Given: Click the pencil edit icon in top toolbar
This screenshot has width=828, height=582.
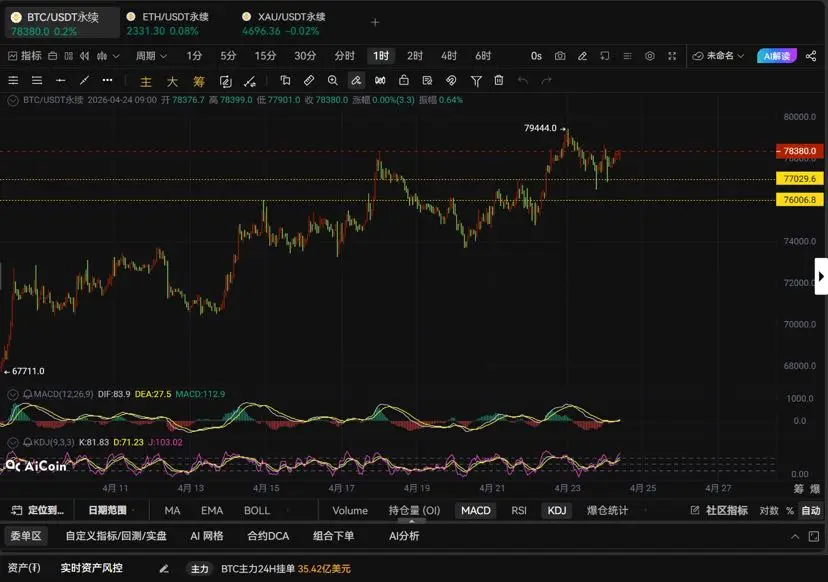Looking at the screenshot, I should point(582,55).
